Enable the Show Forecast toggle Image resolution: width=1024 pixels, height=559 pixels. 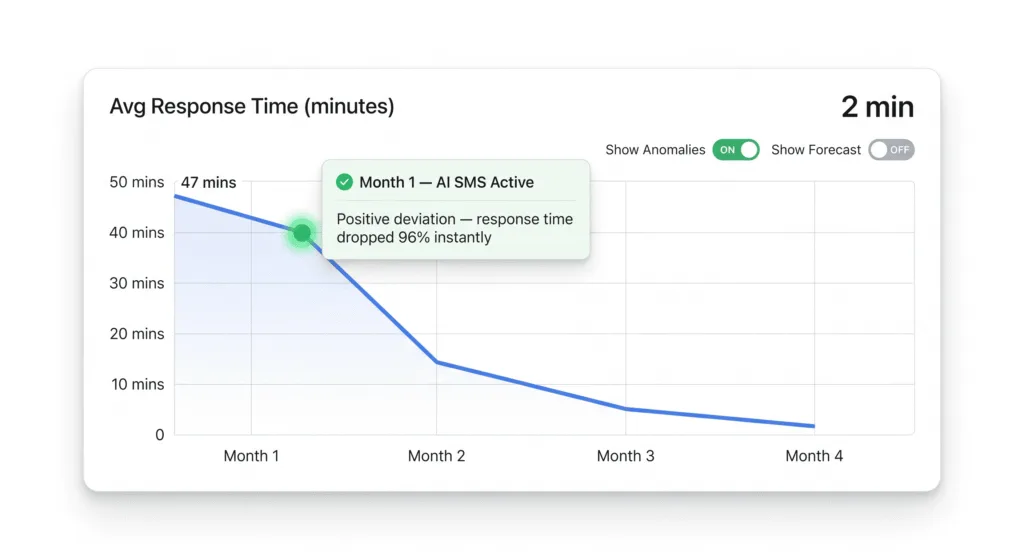tap(890, 150)
